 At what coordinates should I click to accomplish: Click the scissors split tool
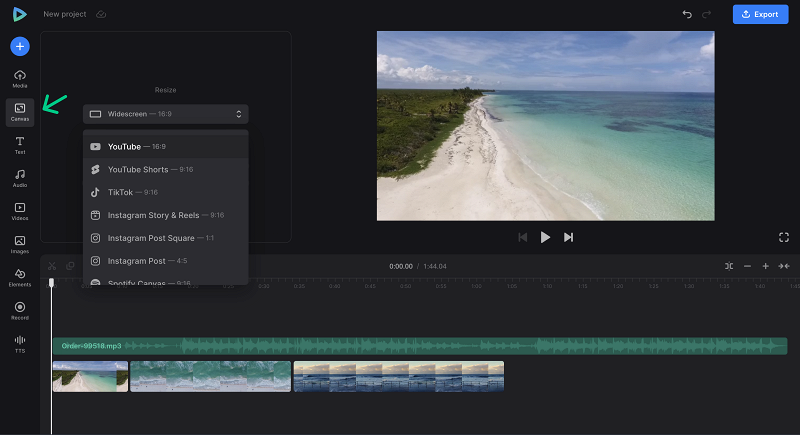52,266
